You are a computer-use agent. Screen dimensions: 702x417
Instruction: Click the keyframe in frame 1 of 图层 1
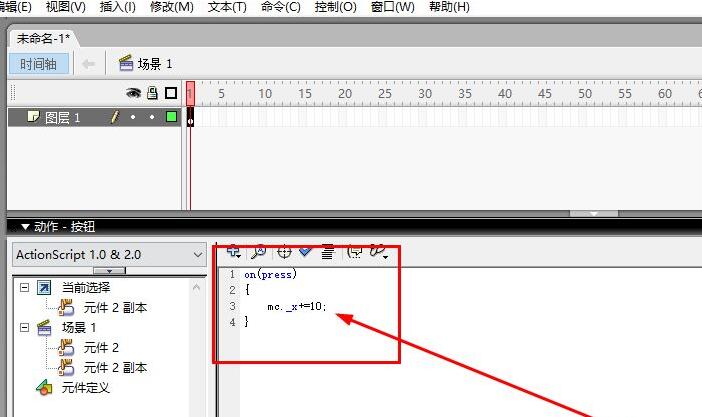(x=190, y=117)
